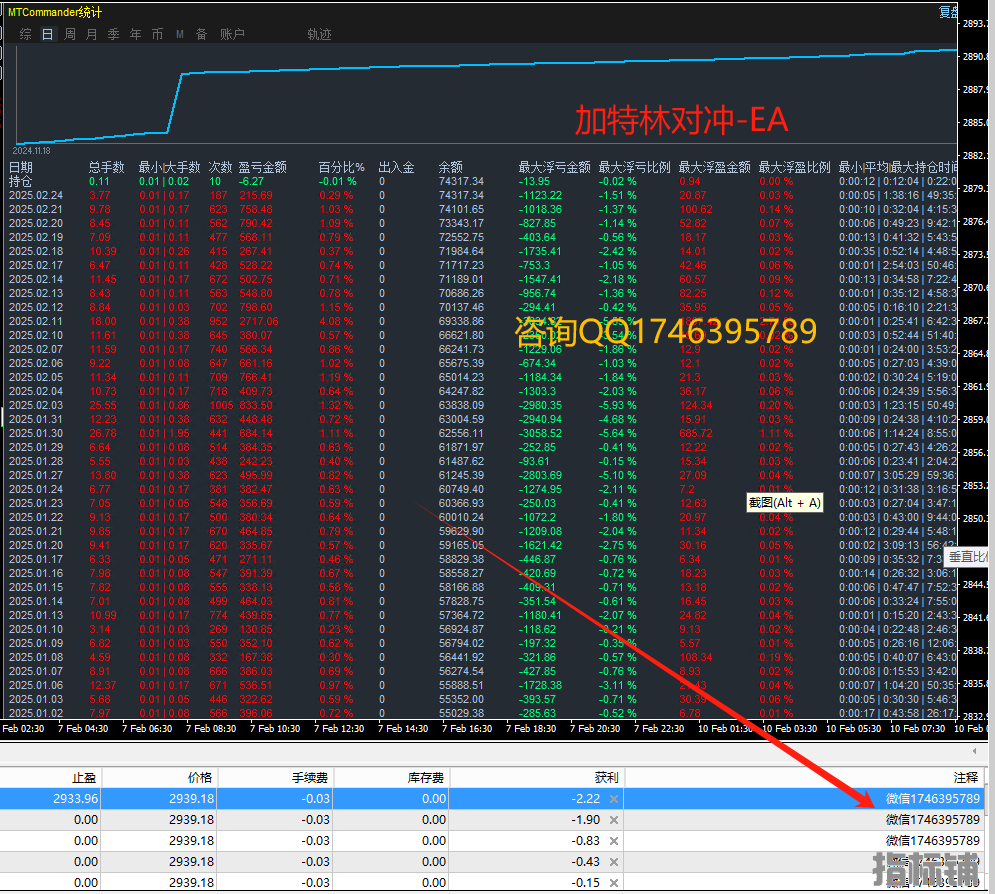The width and height of the screenshot is (995, 894).
Task: Show the 季 quarterly statistics tab
Action: 114,34
